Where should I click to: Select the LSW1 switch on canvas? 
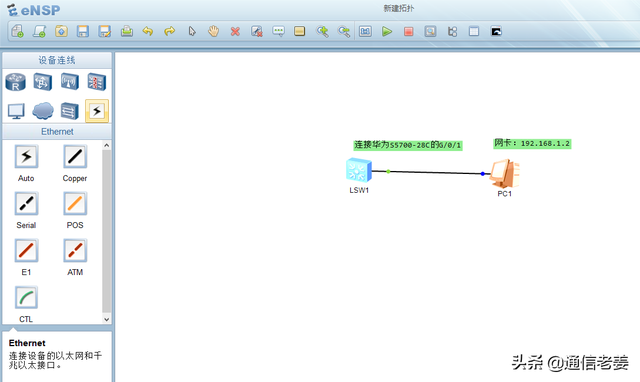tap(359, 170)
